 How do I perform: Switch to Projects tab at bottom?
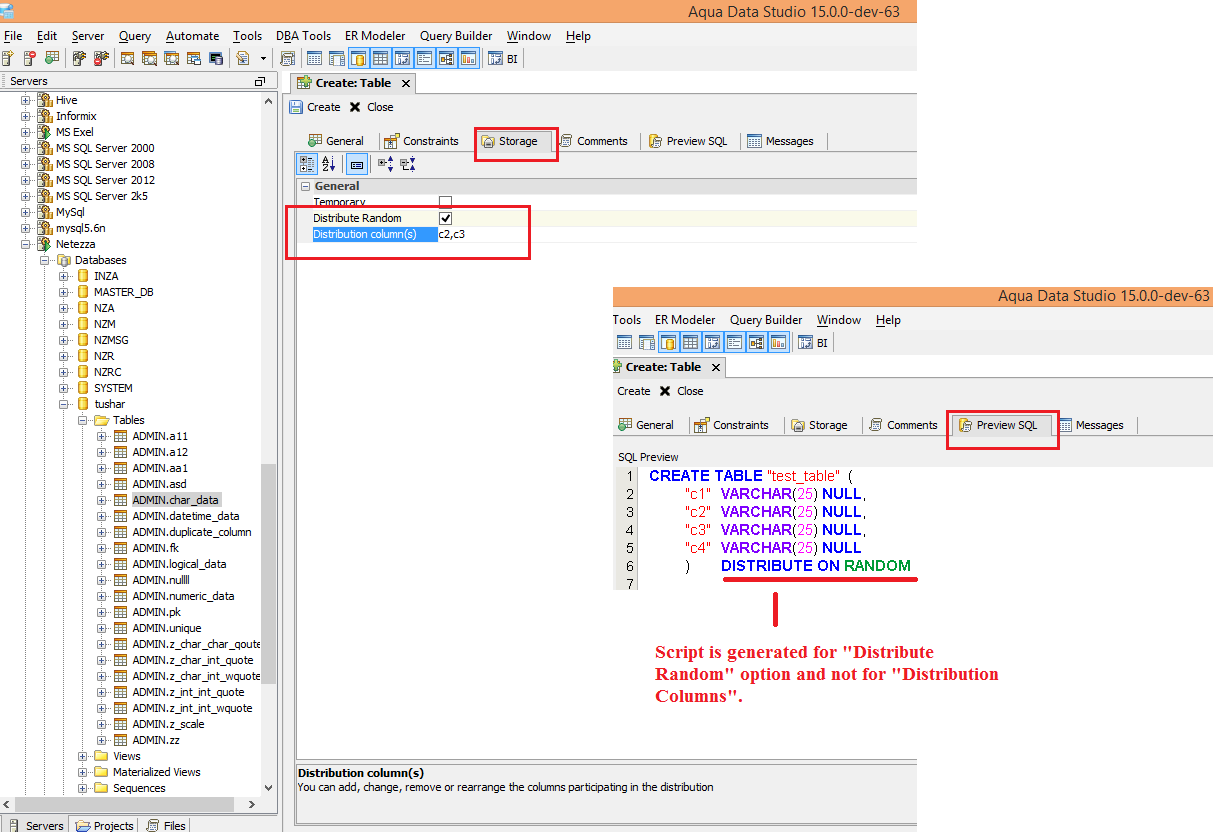[x=105, y=825]
